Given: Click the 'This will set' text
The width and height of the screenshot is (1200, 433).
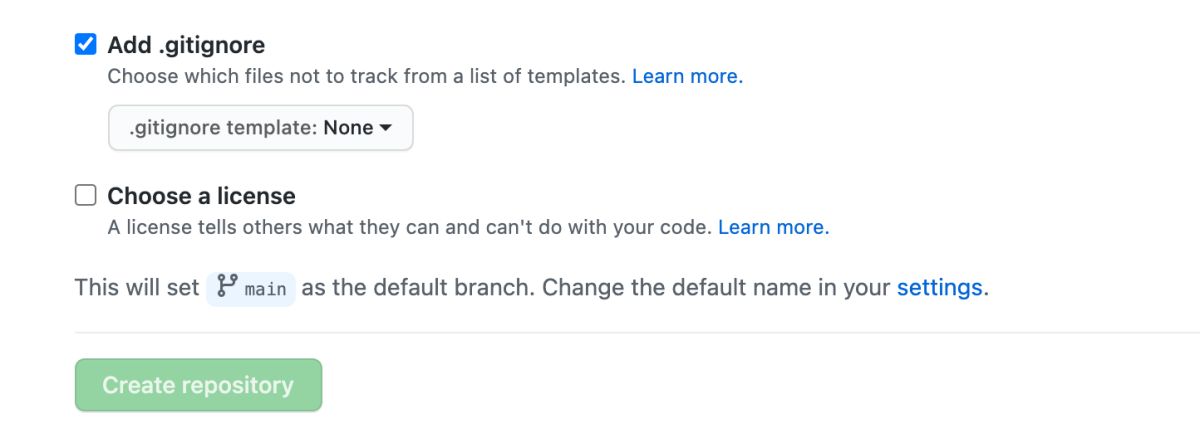Looking at the screenshot, I should pos(137,288).
